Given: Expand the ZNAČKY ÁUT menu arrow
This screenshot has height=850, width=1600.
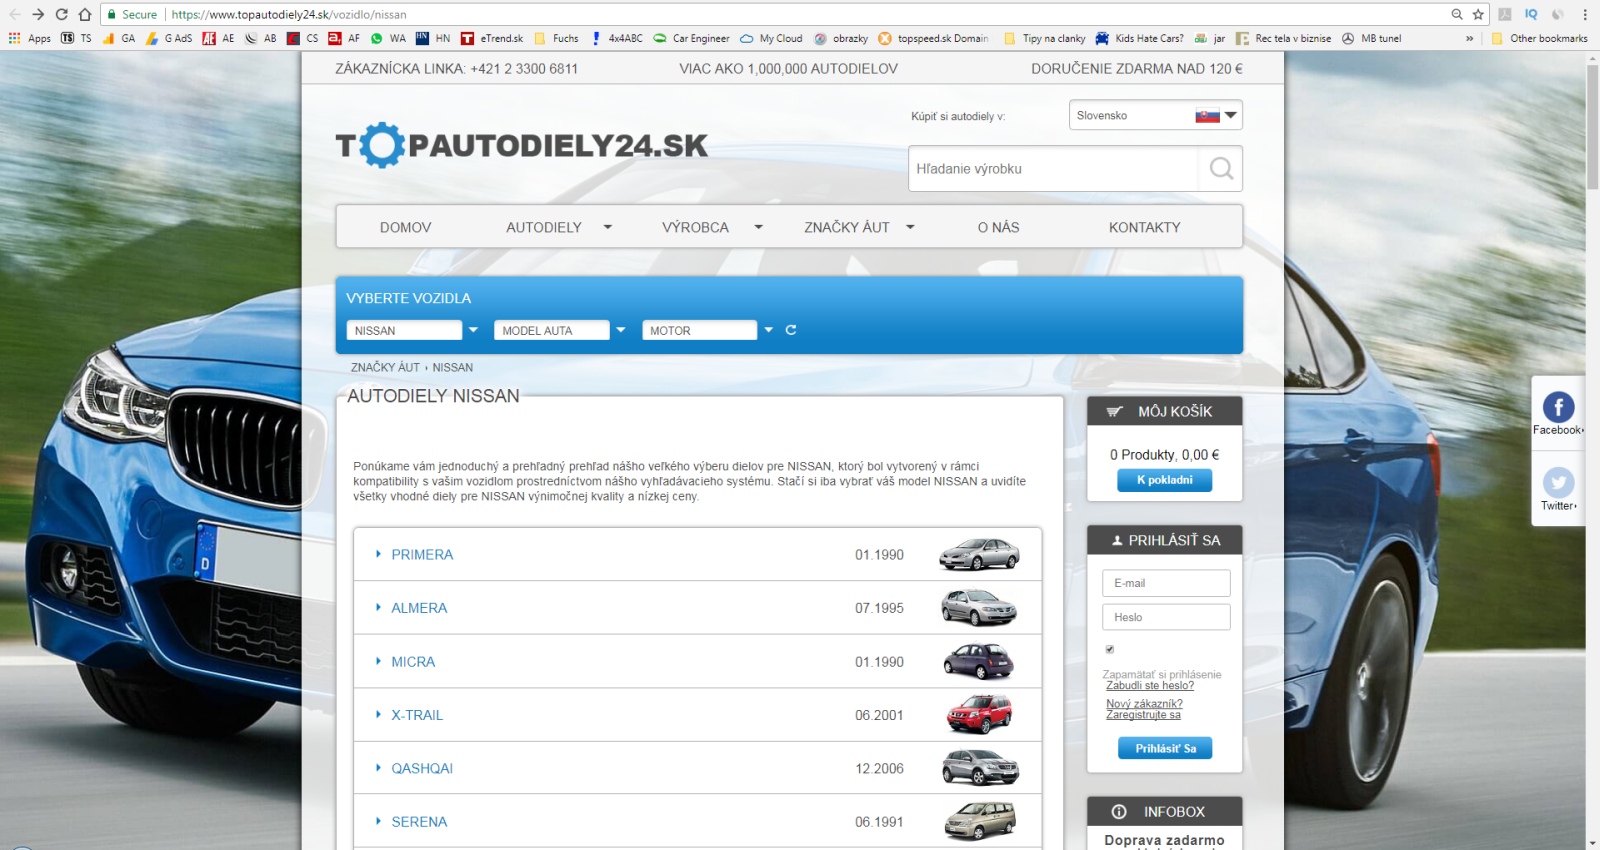Looking at the screenshot, I should pyautogui.click(x=910, y=227).
